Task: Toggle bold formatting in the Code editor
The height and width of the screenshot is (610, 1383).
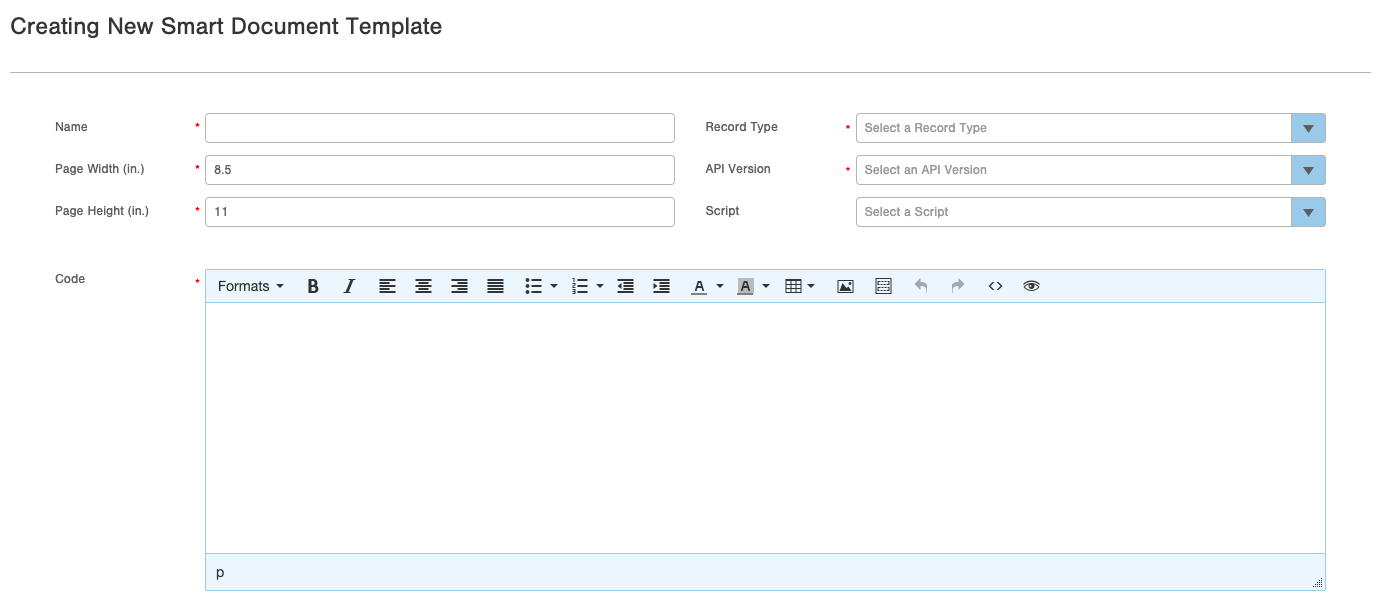Action: point(313,286)
